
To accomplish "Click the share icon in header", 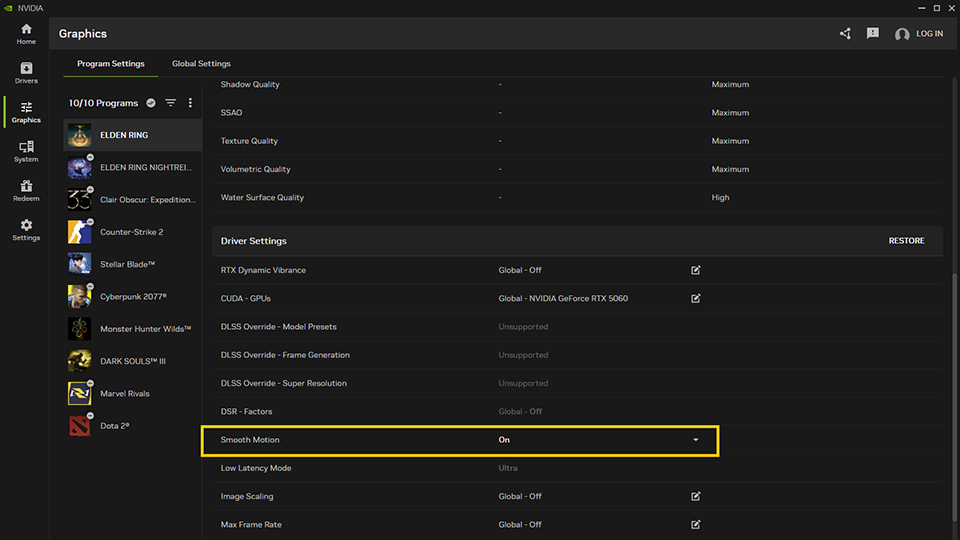I will 845,34.
